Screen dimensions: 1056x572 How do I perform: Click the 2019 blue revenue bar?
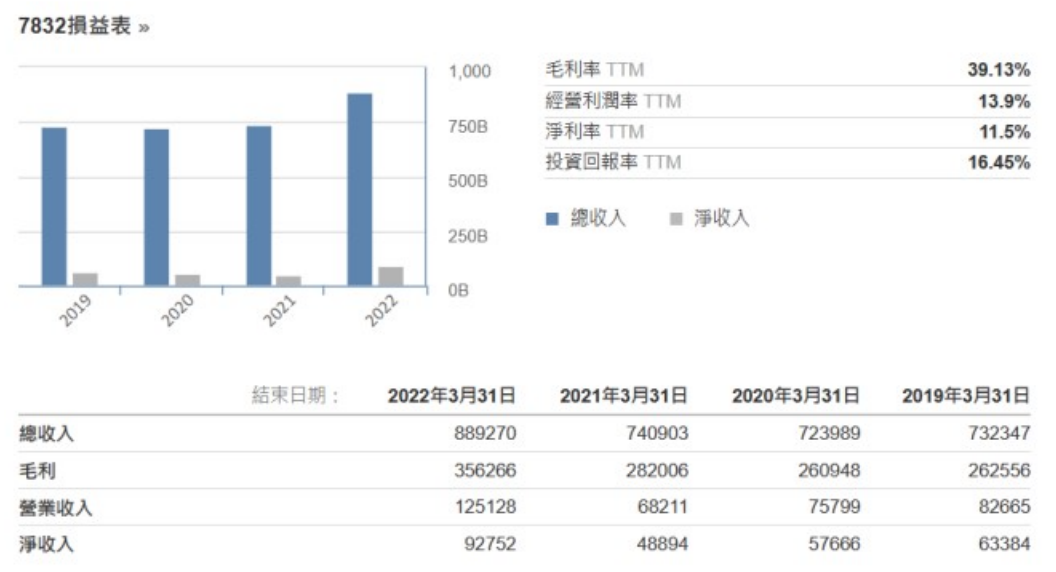pyautogui.click(x=54, y=207)
